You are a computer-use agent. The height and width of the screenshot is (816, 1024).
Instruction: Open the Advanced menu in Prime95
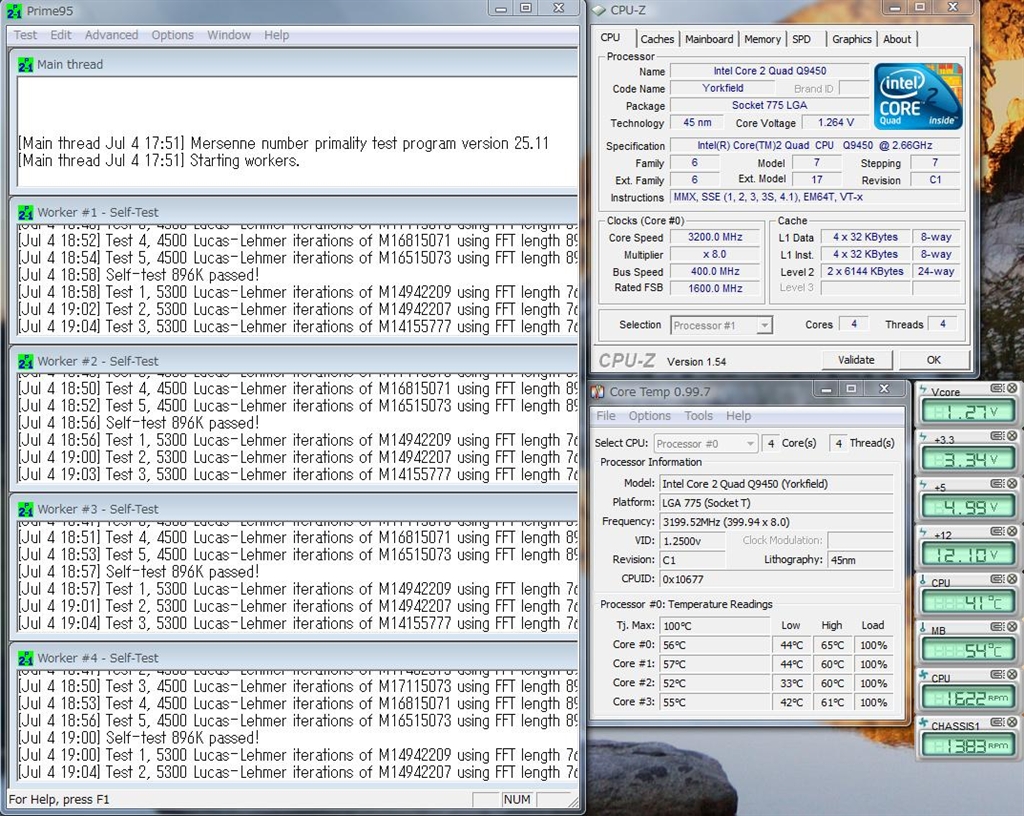point(112,35)
